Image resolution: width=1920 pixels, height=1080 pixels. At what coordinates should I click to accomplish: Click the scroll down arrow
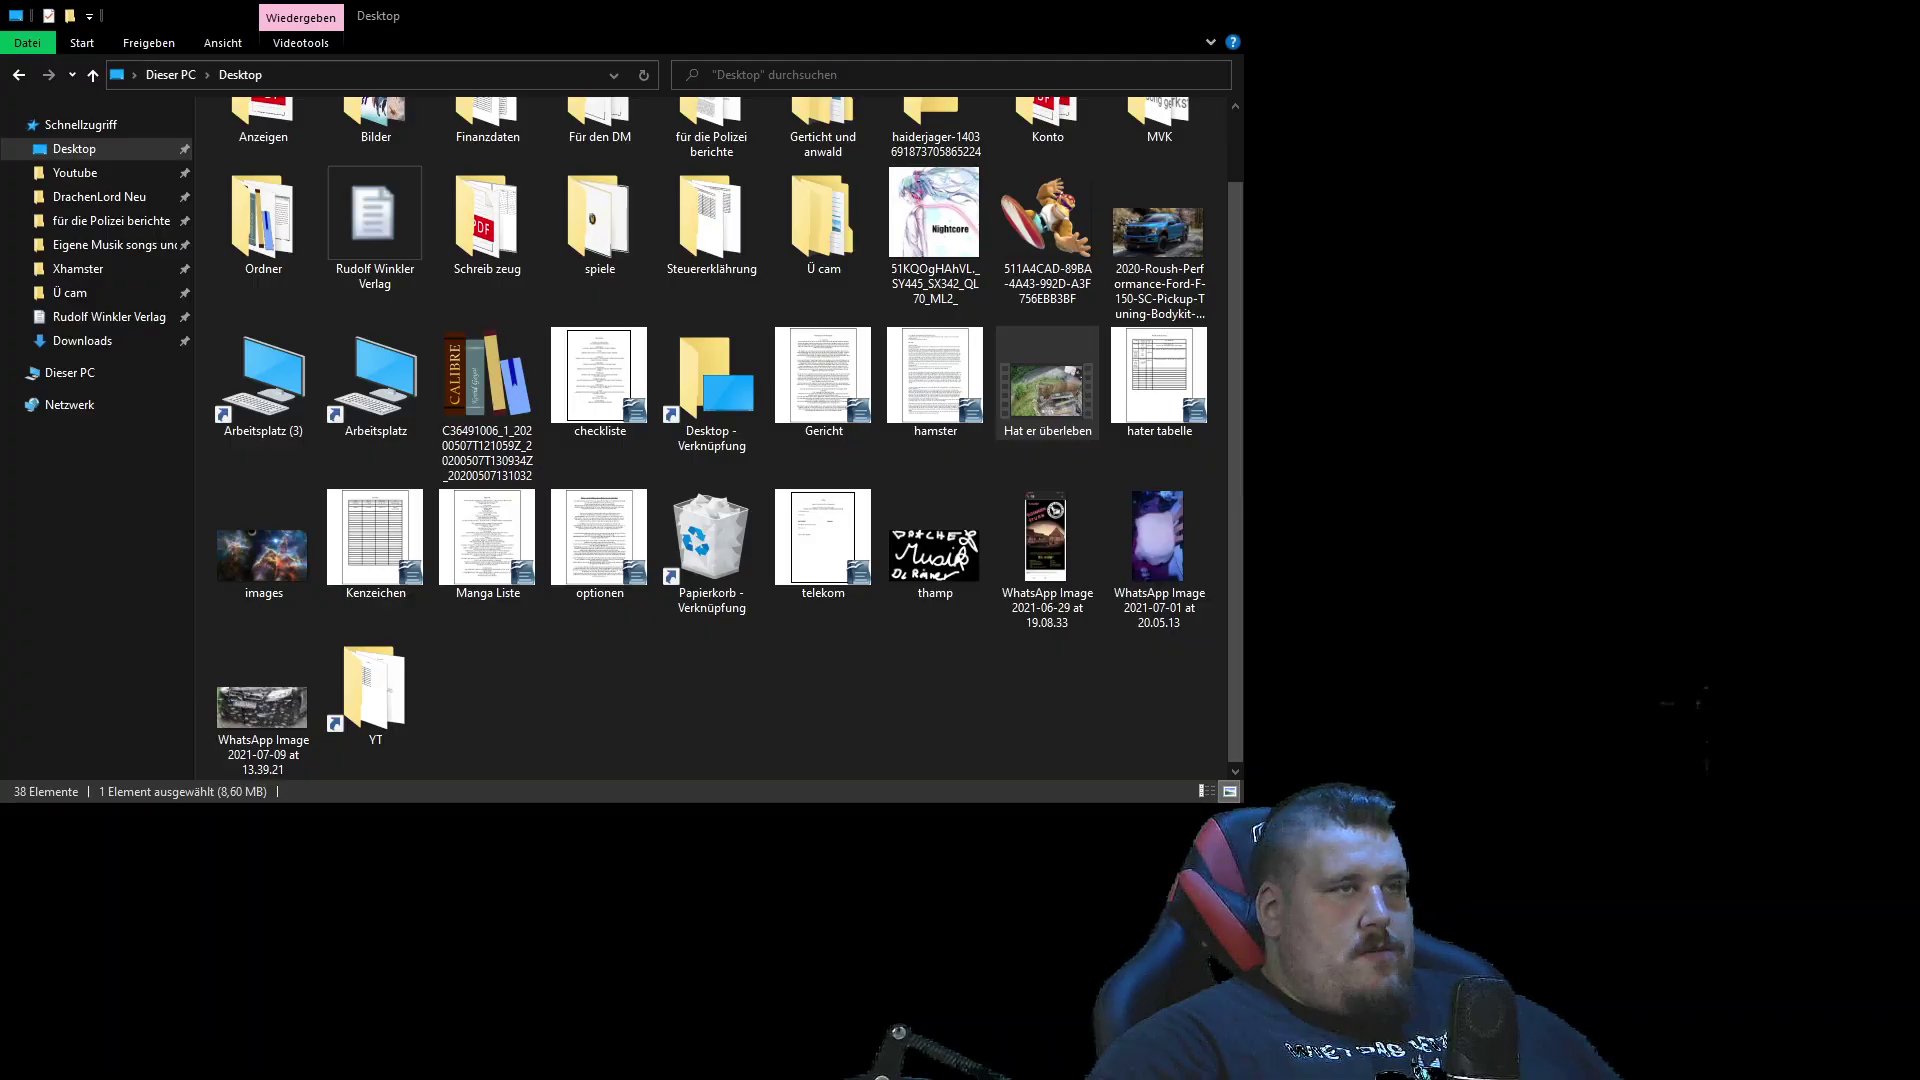(x=1236, y=772)
